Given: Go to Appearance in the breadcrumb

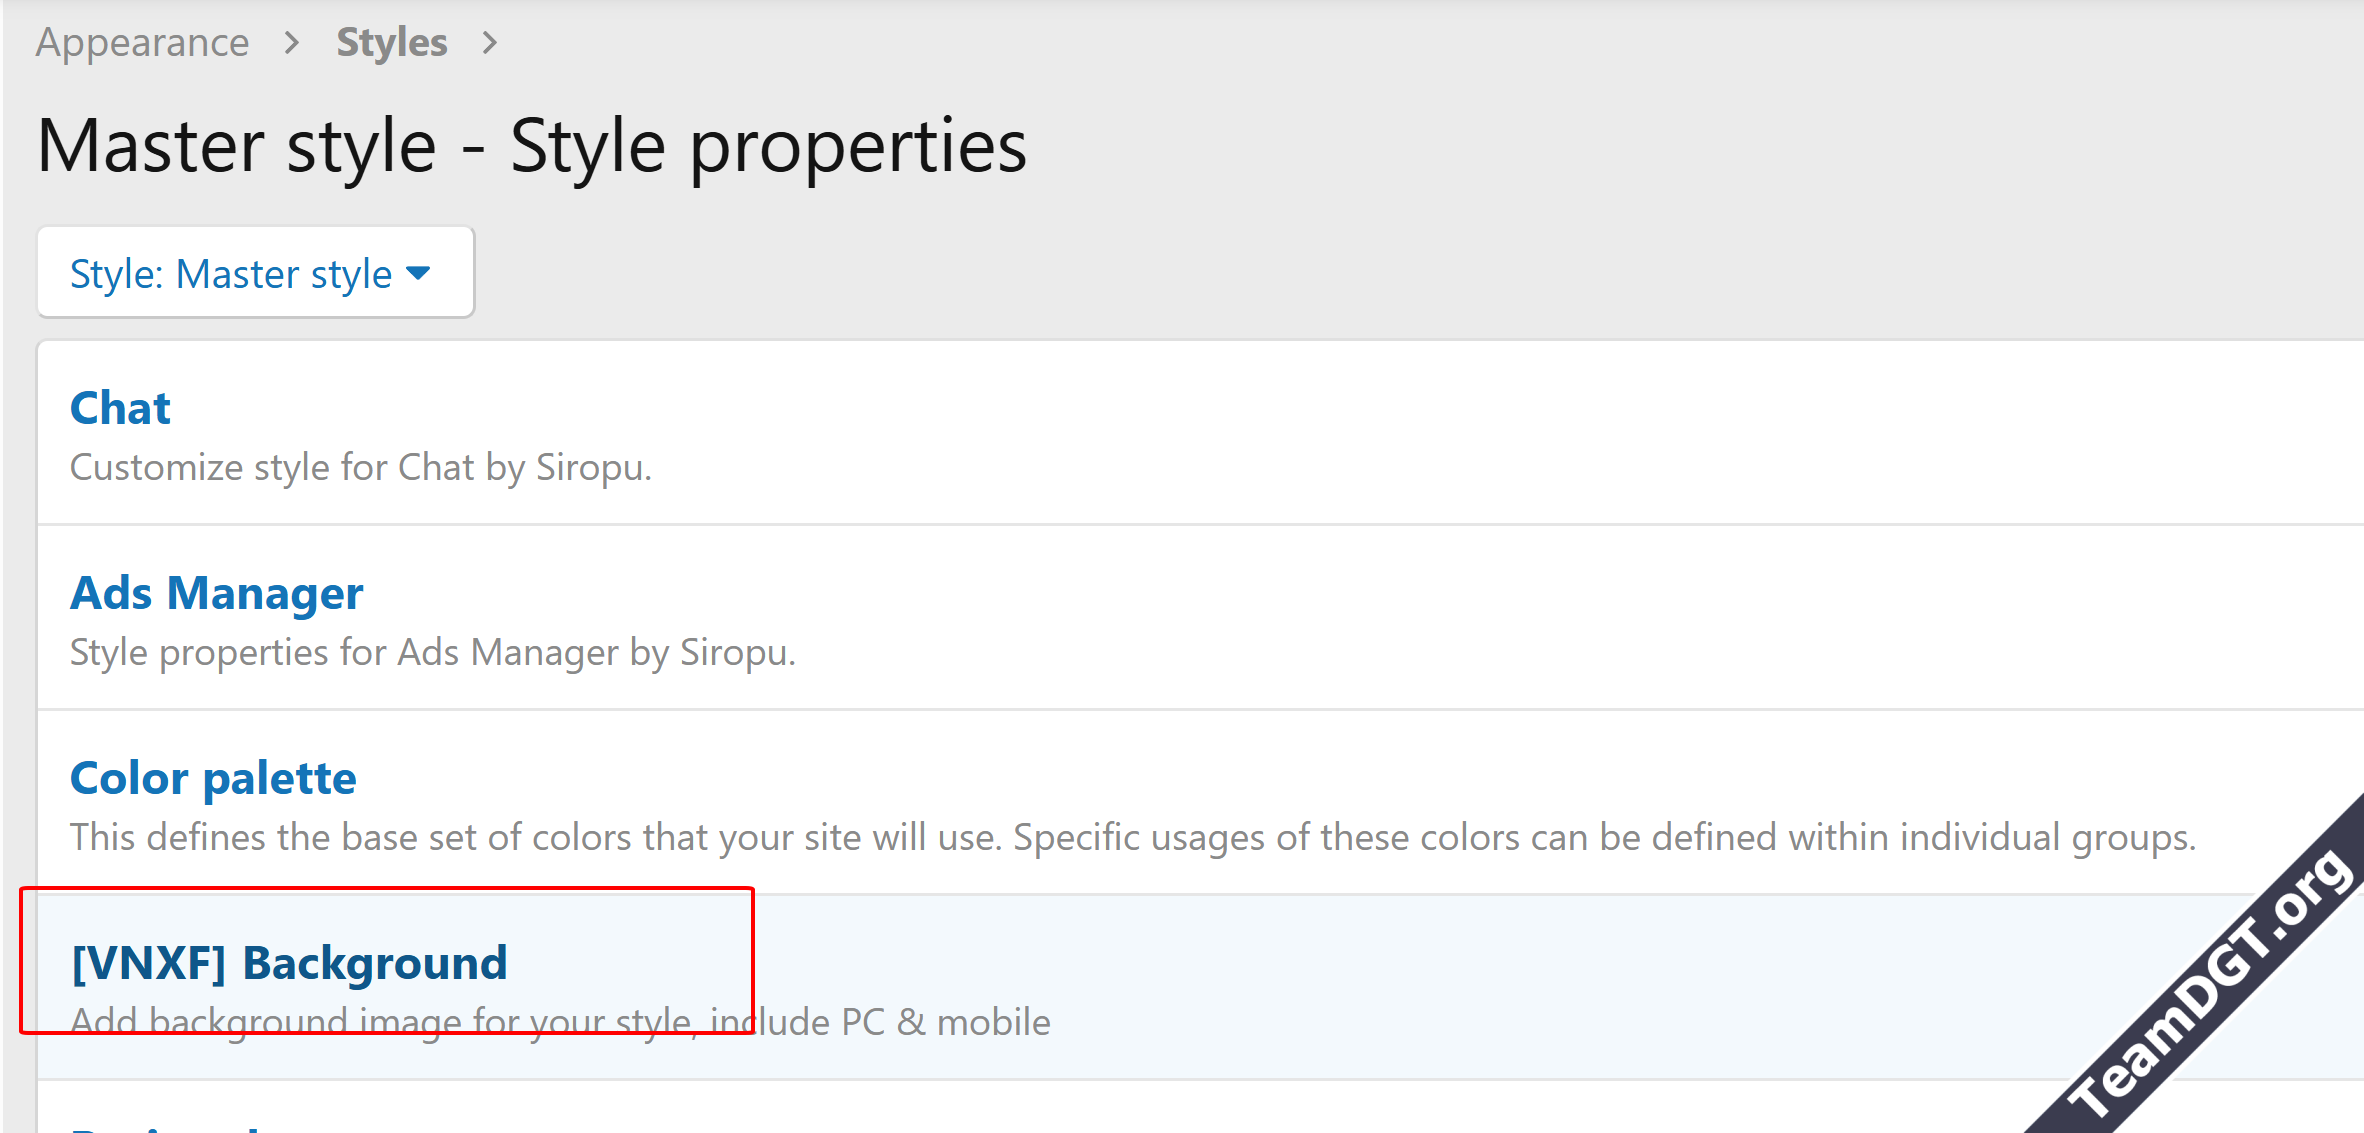Looking at the screenshot, I should (142, 43).
